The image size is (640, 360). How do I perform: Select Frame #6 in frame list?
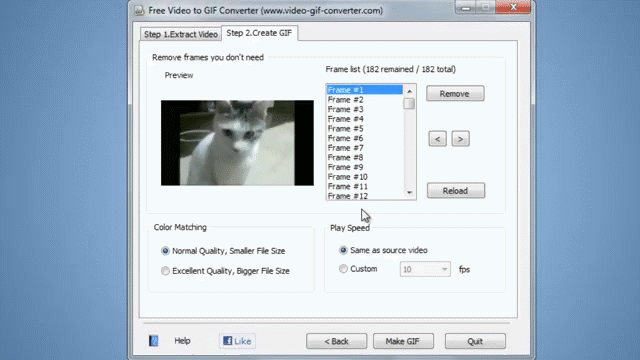[365, 138]
